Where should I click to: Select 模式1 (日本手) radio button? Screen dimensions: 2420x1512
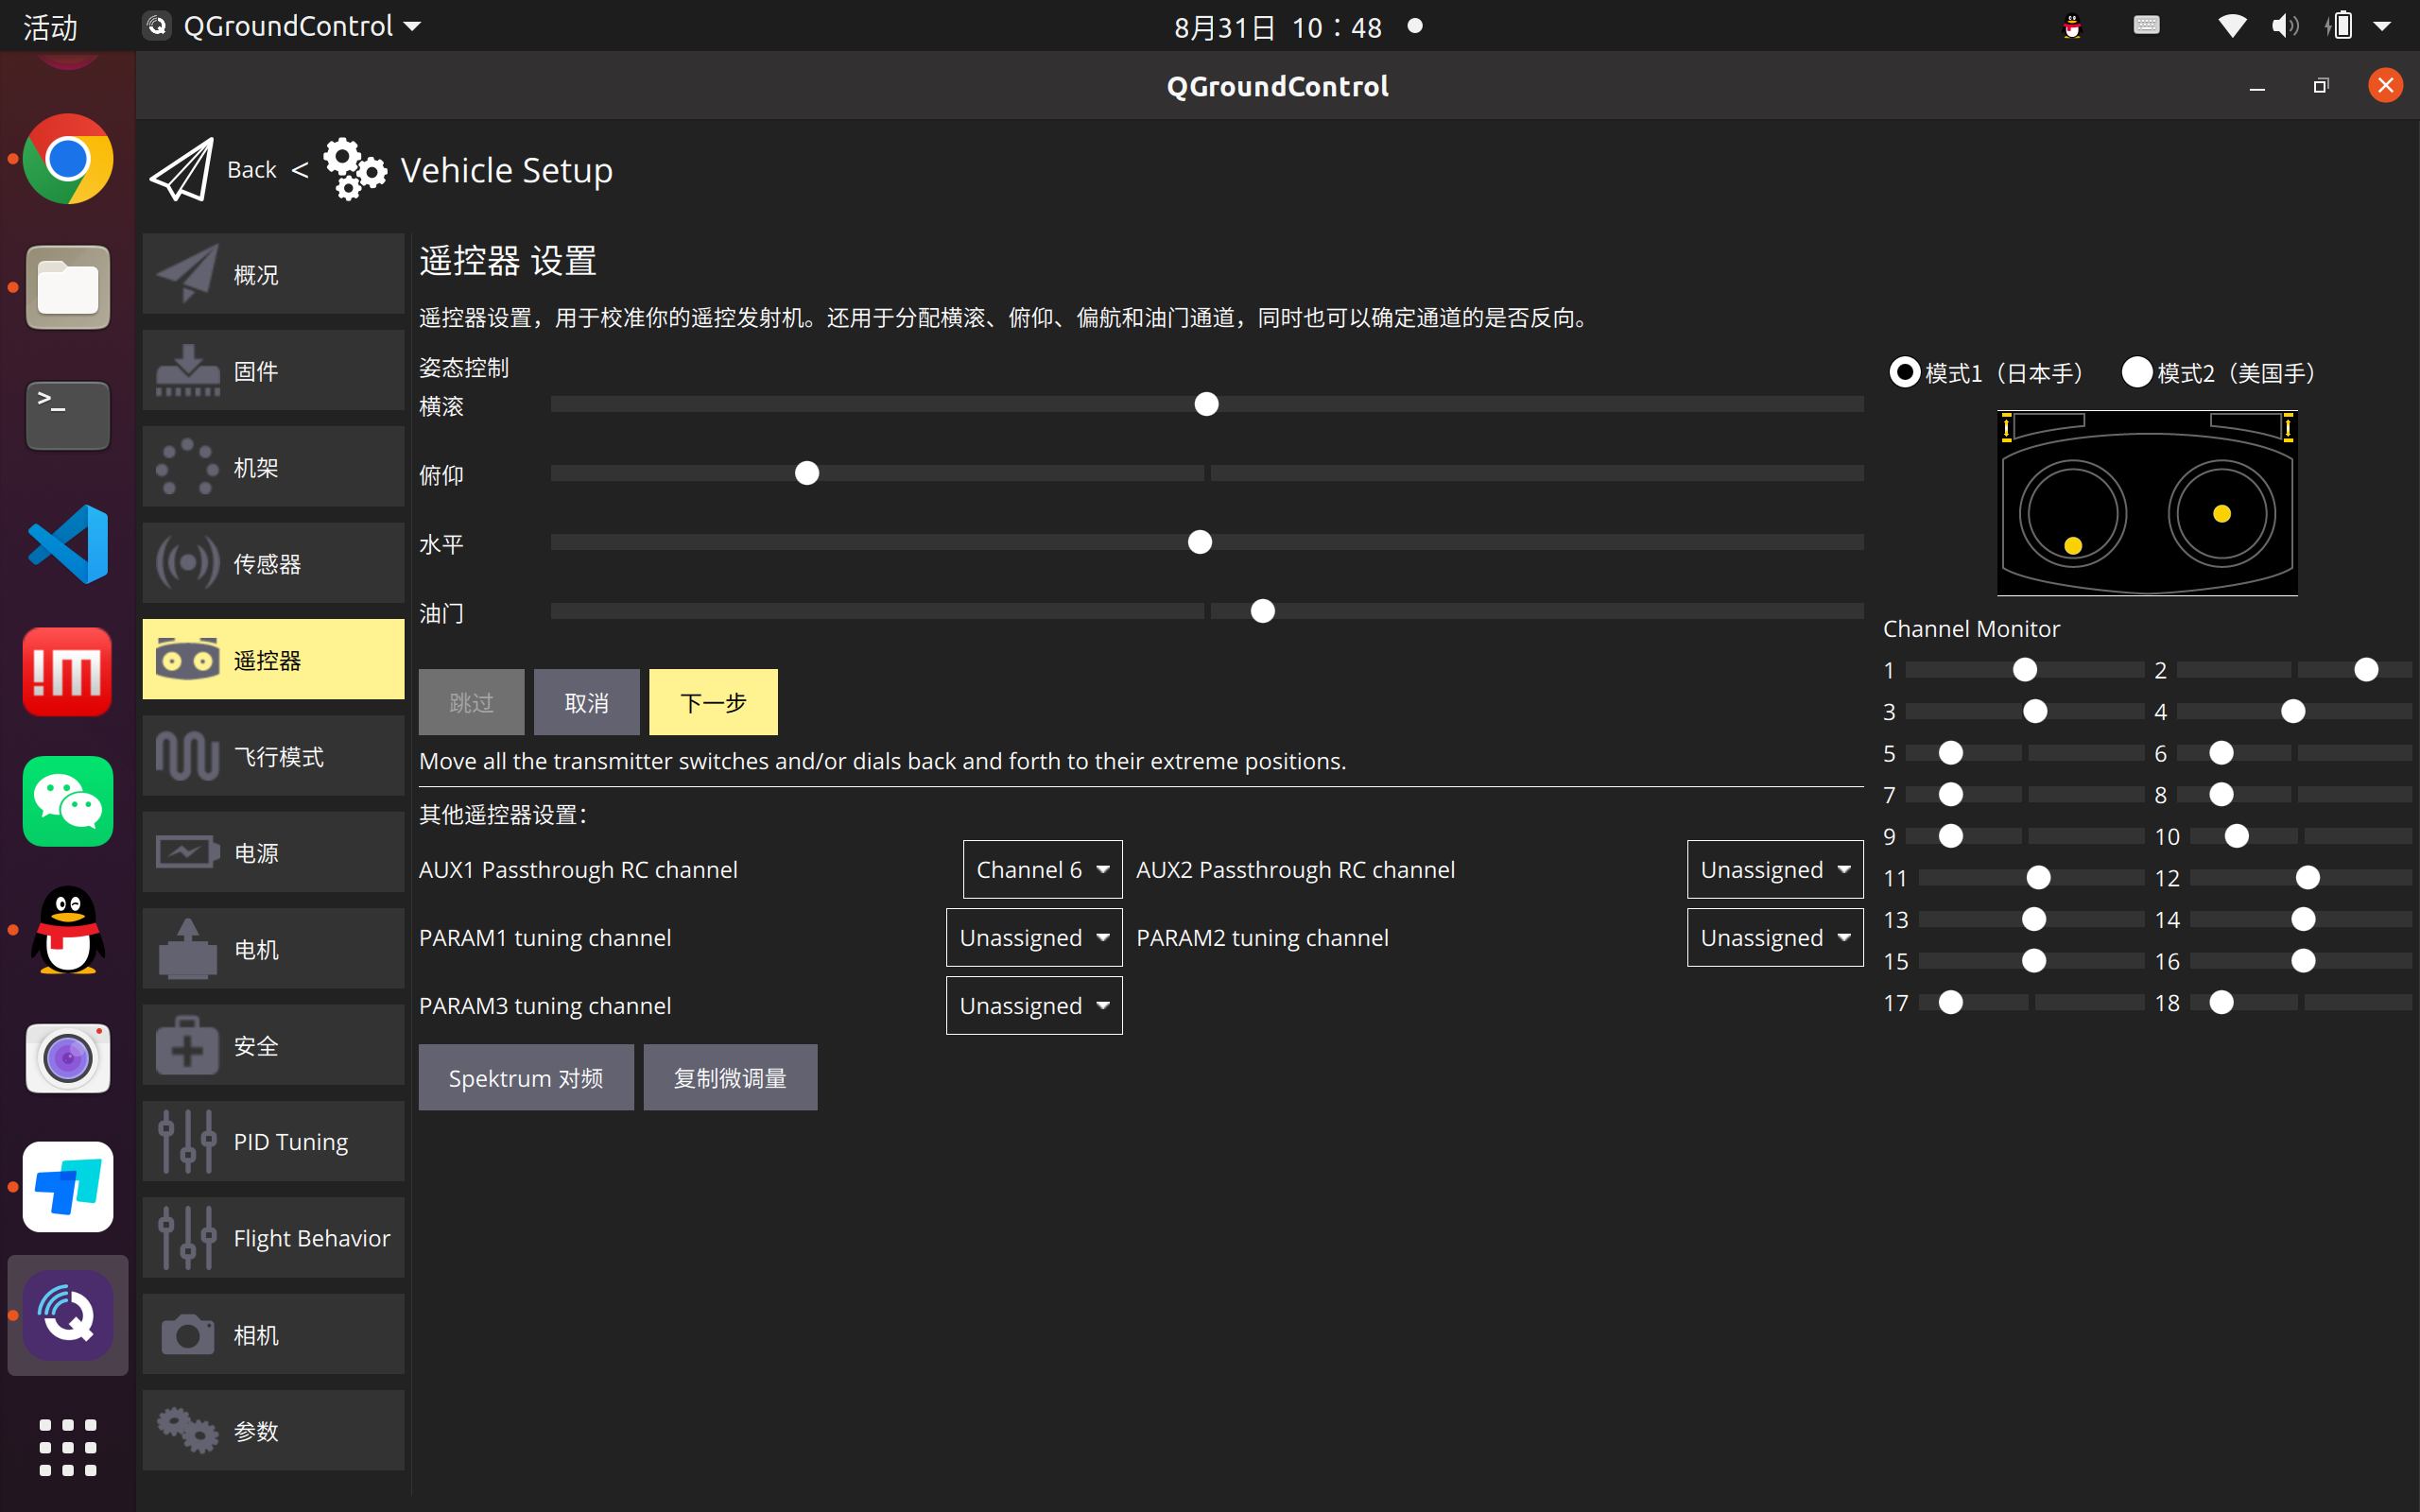pos(1905,373)
